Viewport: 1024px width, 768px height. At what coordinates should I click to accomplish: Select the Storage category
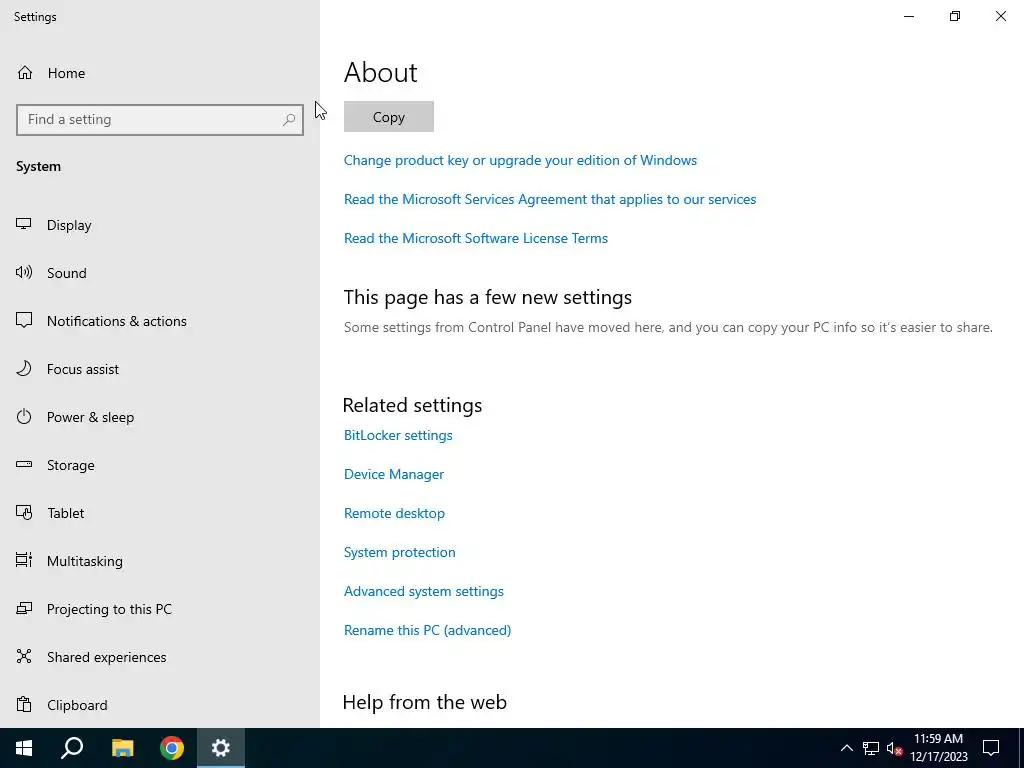click(x=160, y=464)
